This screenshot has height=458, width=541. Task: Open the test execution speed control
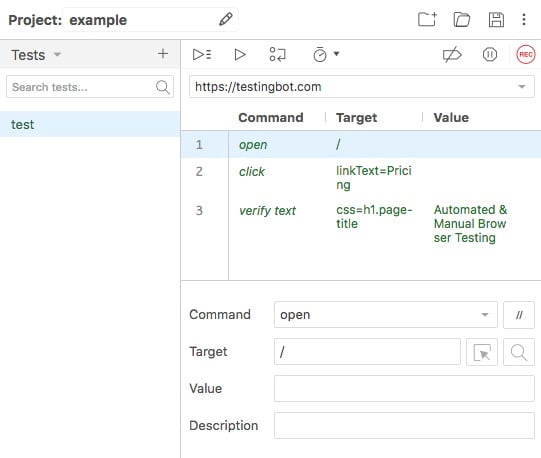326,54
